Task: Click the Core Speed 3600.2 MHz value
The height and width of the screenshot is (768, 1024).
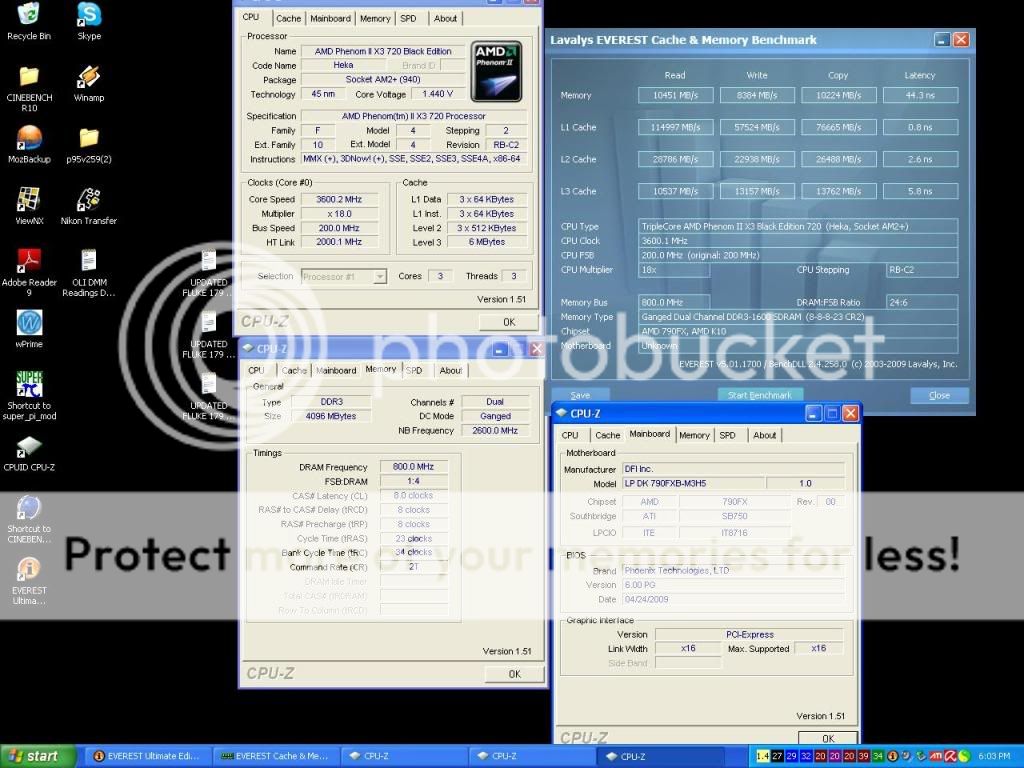Action: (339, 199)
